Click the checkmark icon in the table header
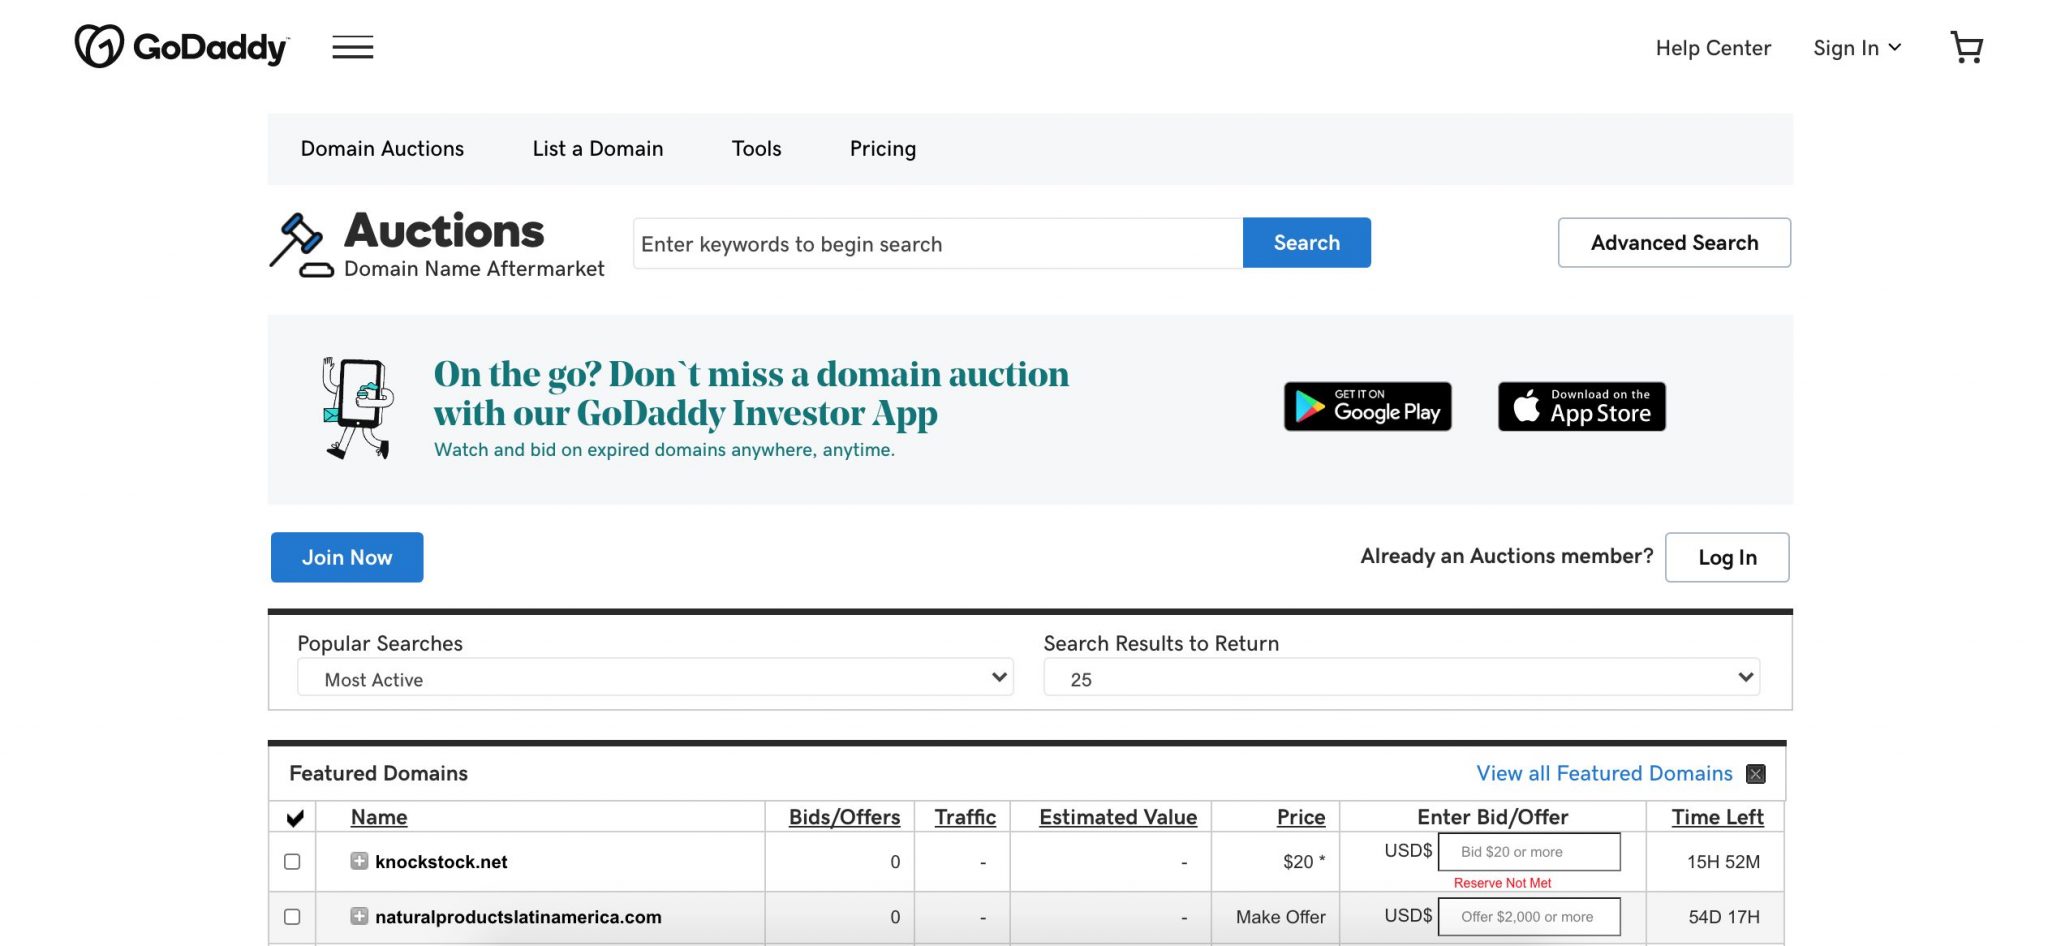The image size is (2048, 946). click(x=294, y=818)
